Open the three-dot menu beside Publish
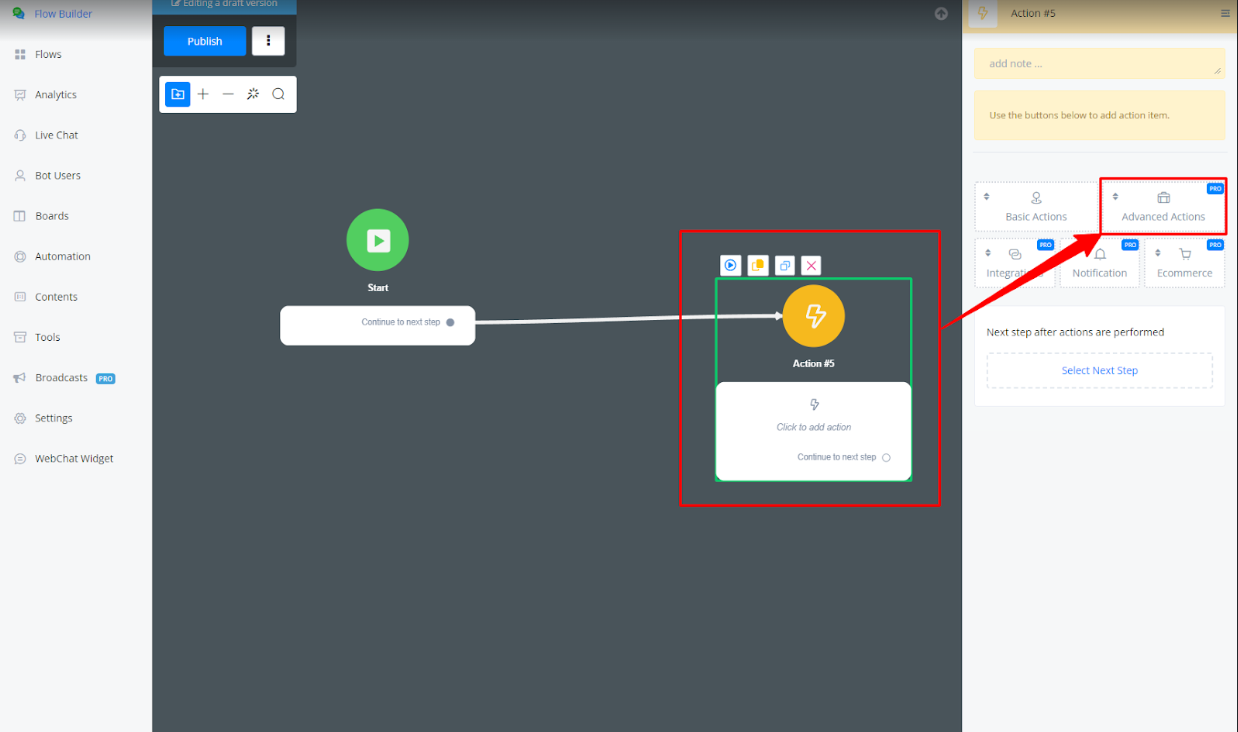Screen dimensions: 1238x732 point(268,41)
